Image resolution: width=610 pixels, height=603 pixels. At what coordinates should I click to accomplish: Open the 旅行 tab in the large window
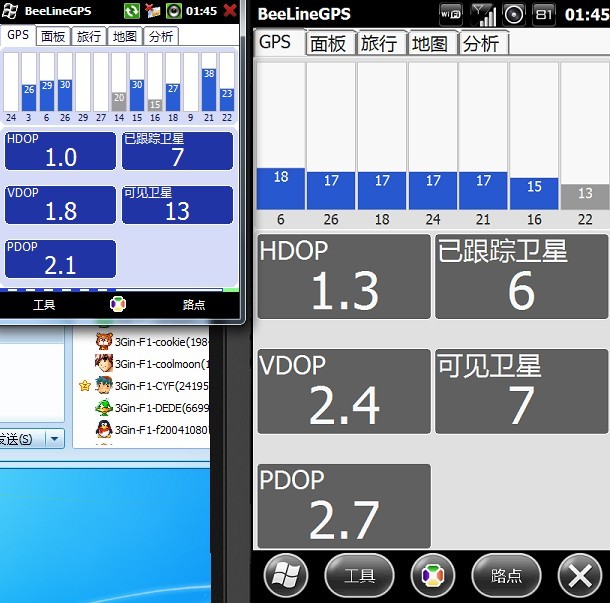click(x=382, y=43)
